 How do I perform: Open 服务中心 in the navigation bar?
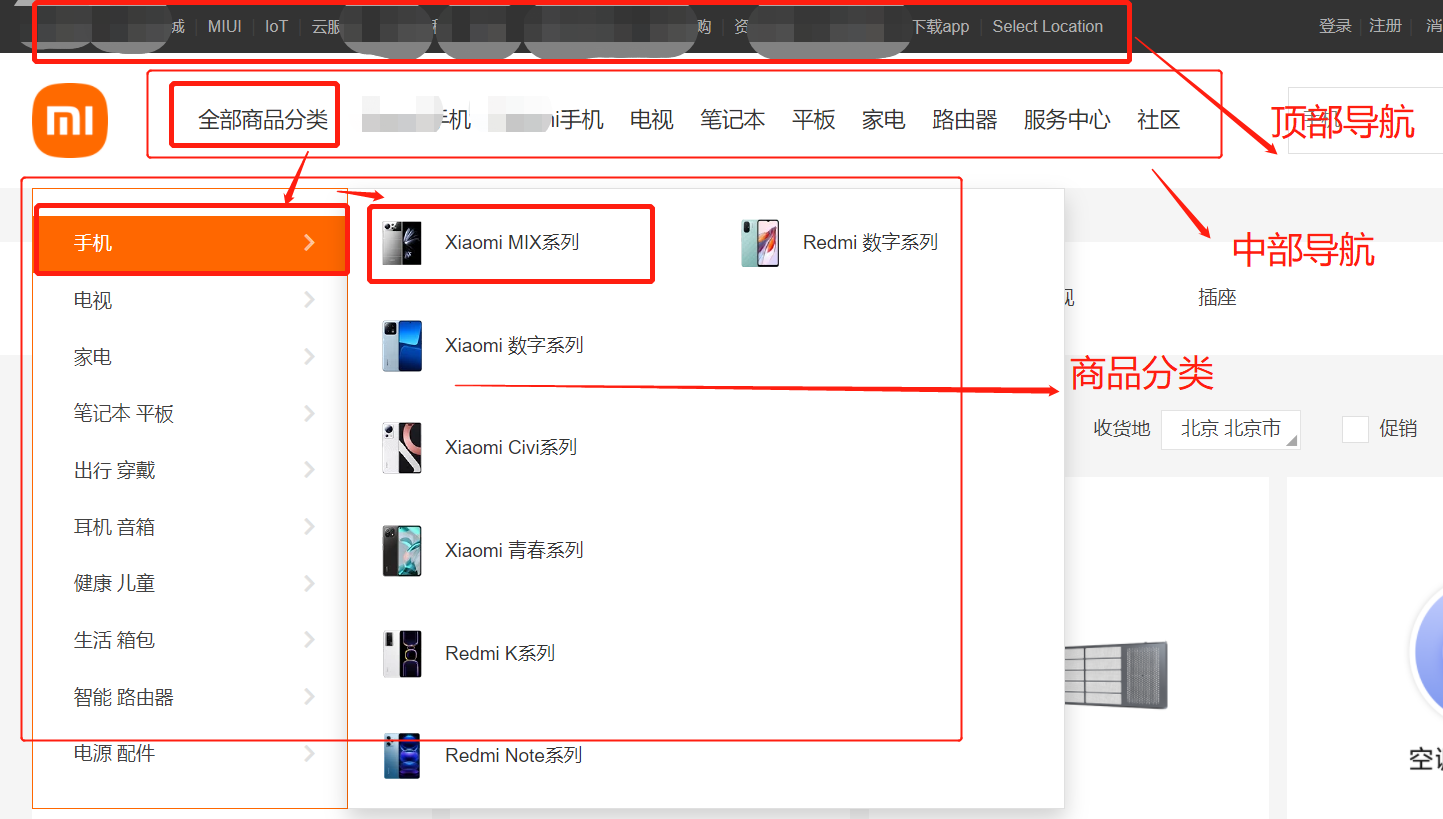click(x=1067, y=120)
